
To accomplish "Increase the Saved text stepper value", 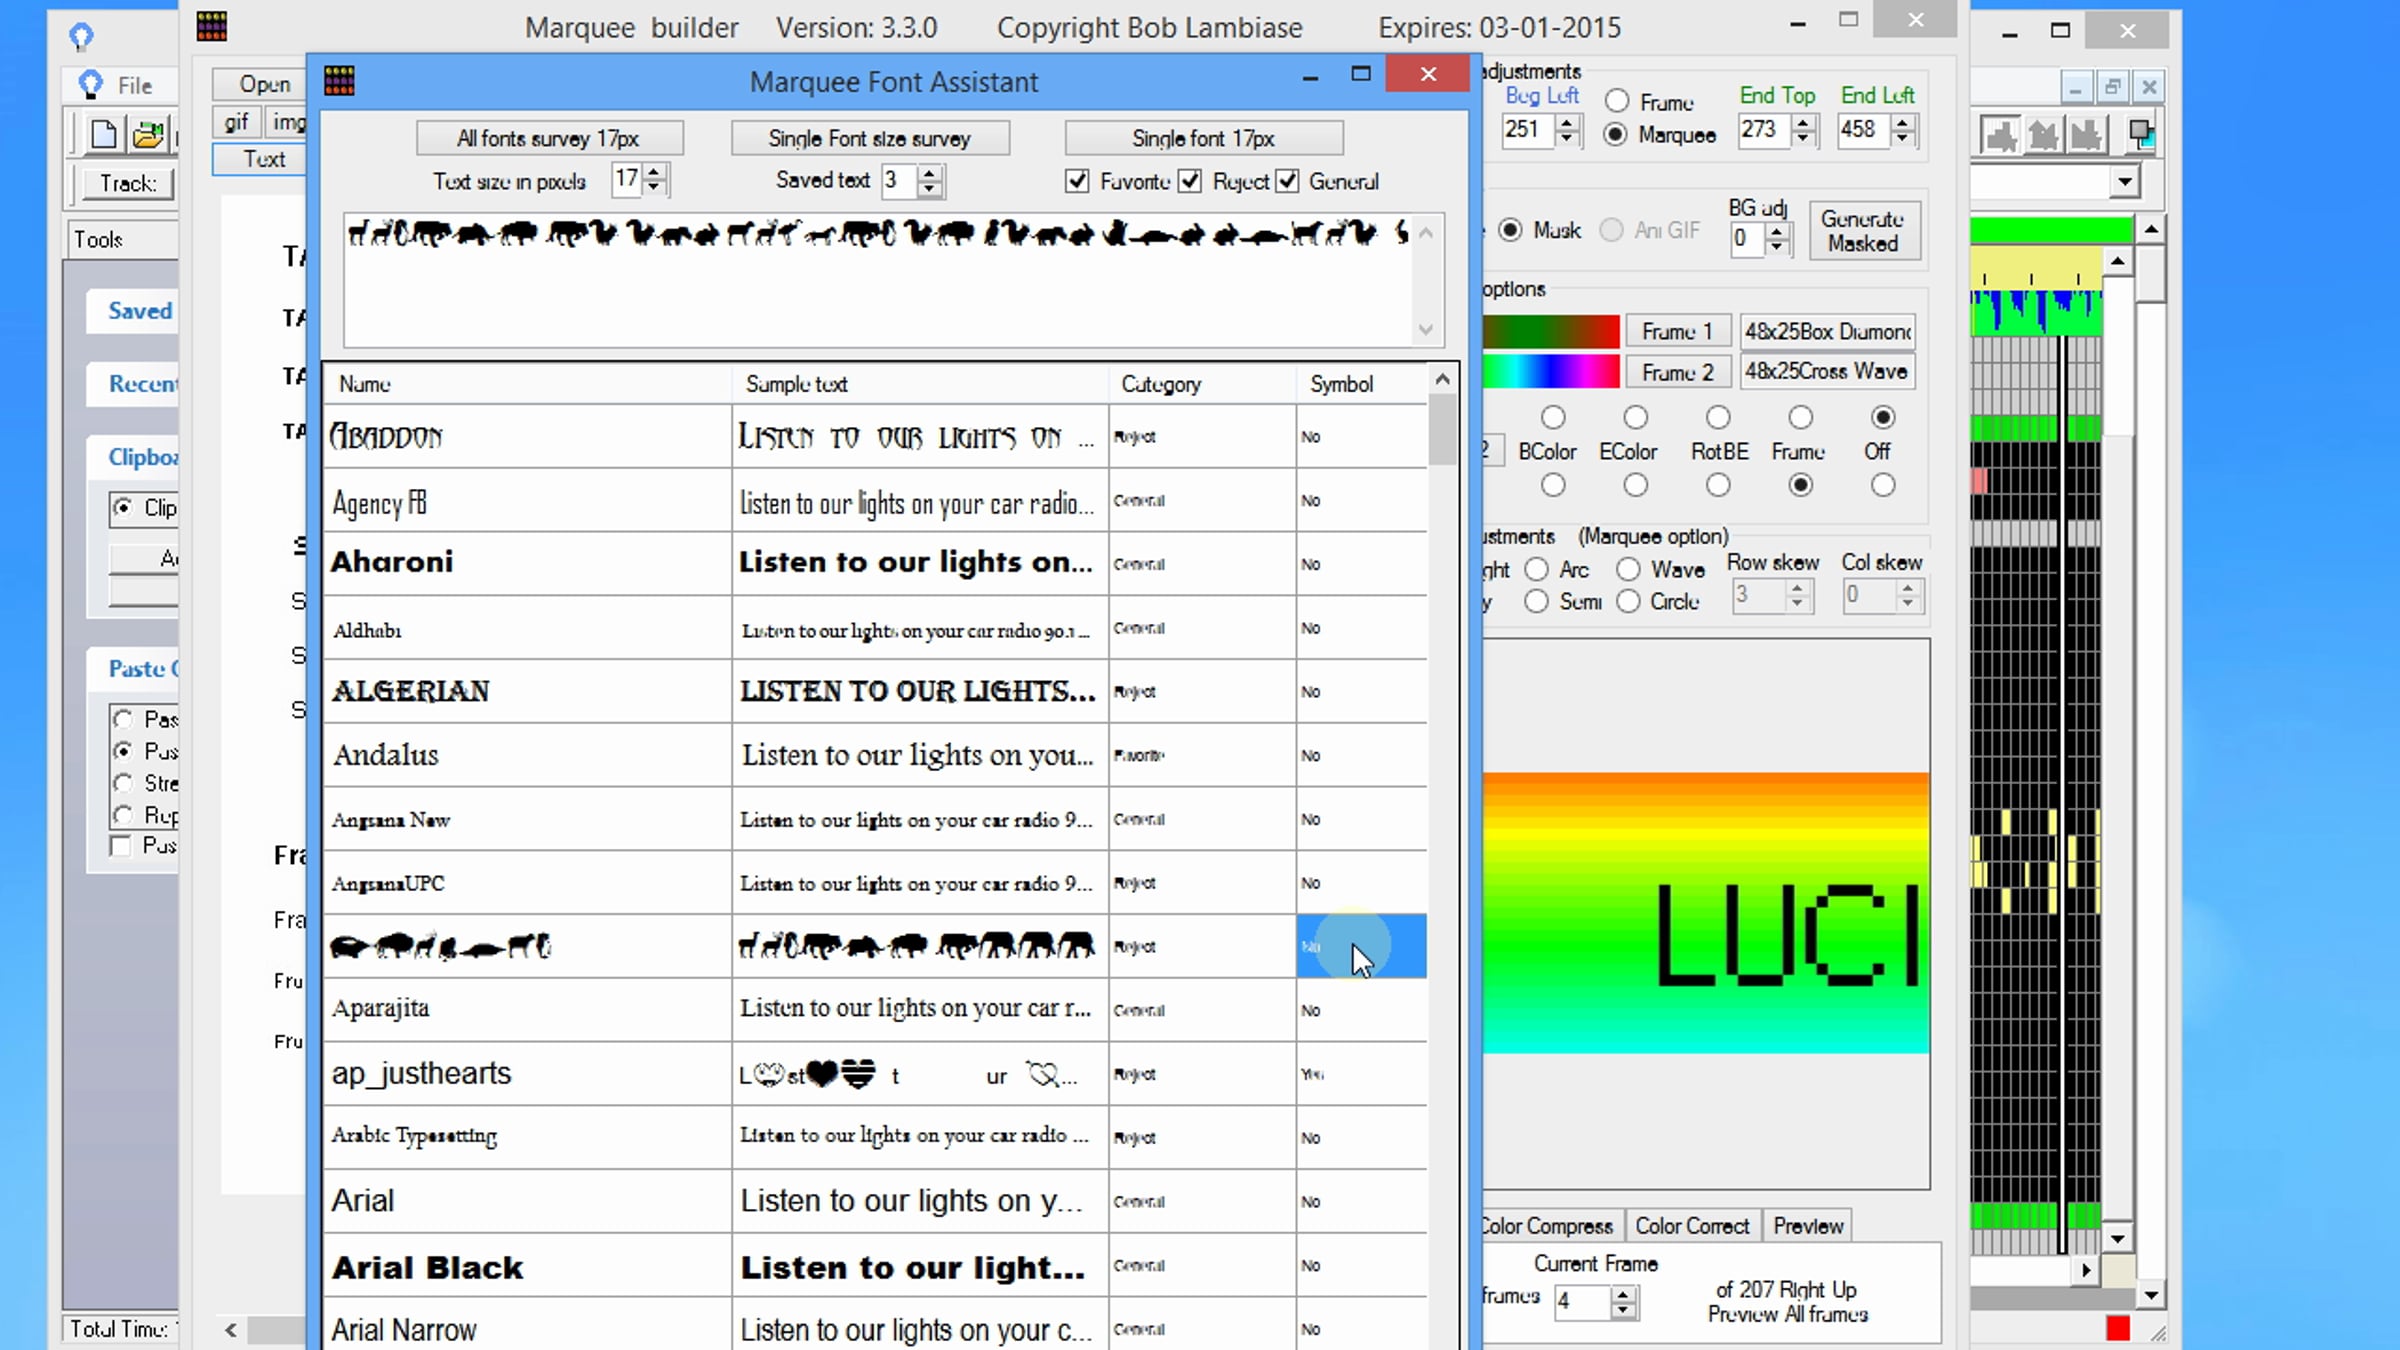I will (929, 172).
